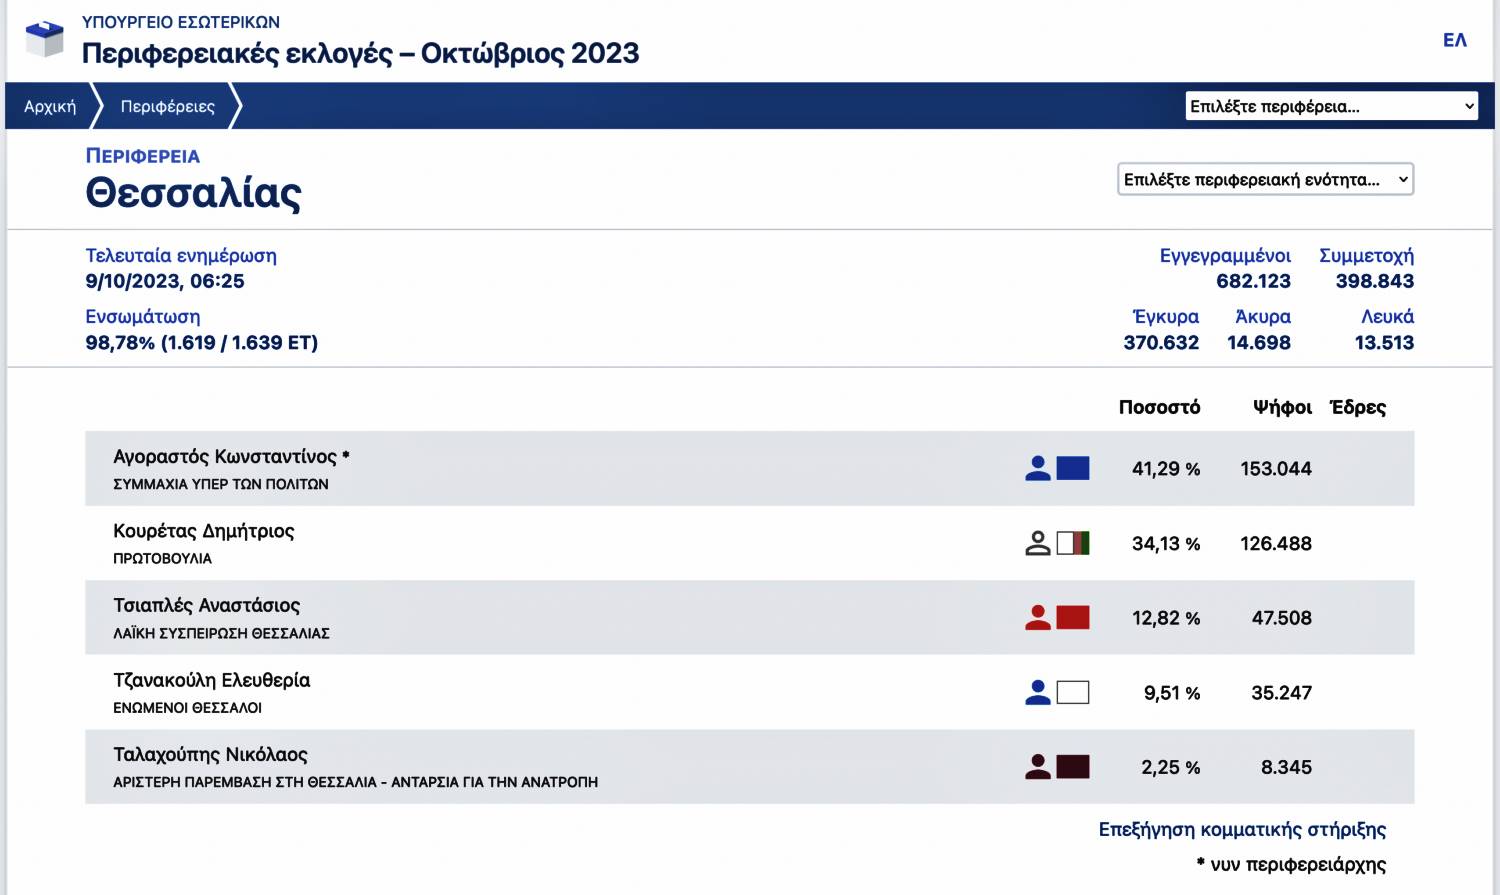Go to the Αρχική breadcrumb tab

click(50, 106)
